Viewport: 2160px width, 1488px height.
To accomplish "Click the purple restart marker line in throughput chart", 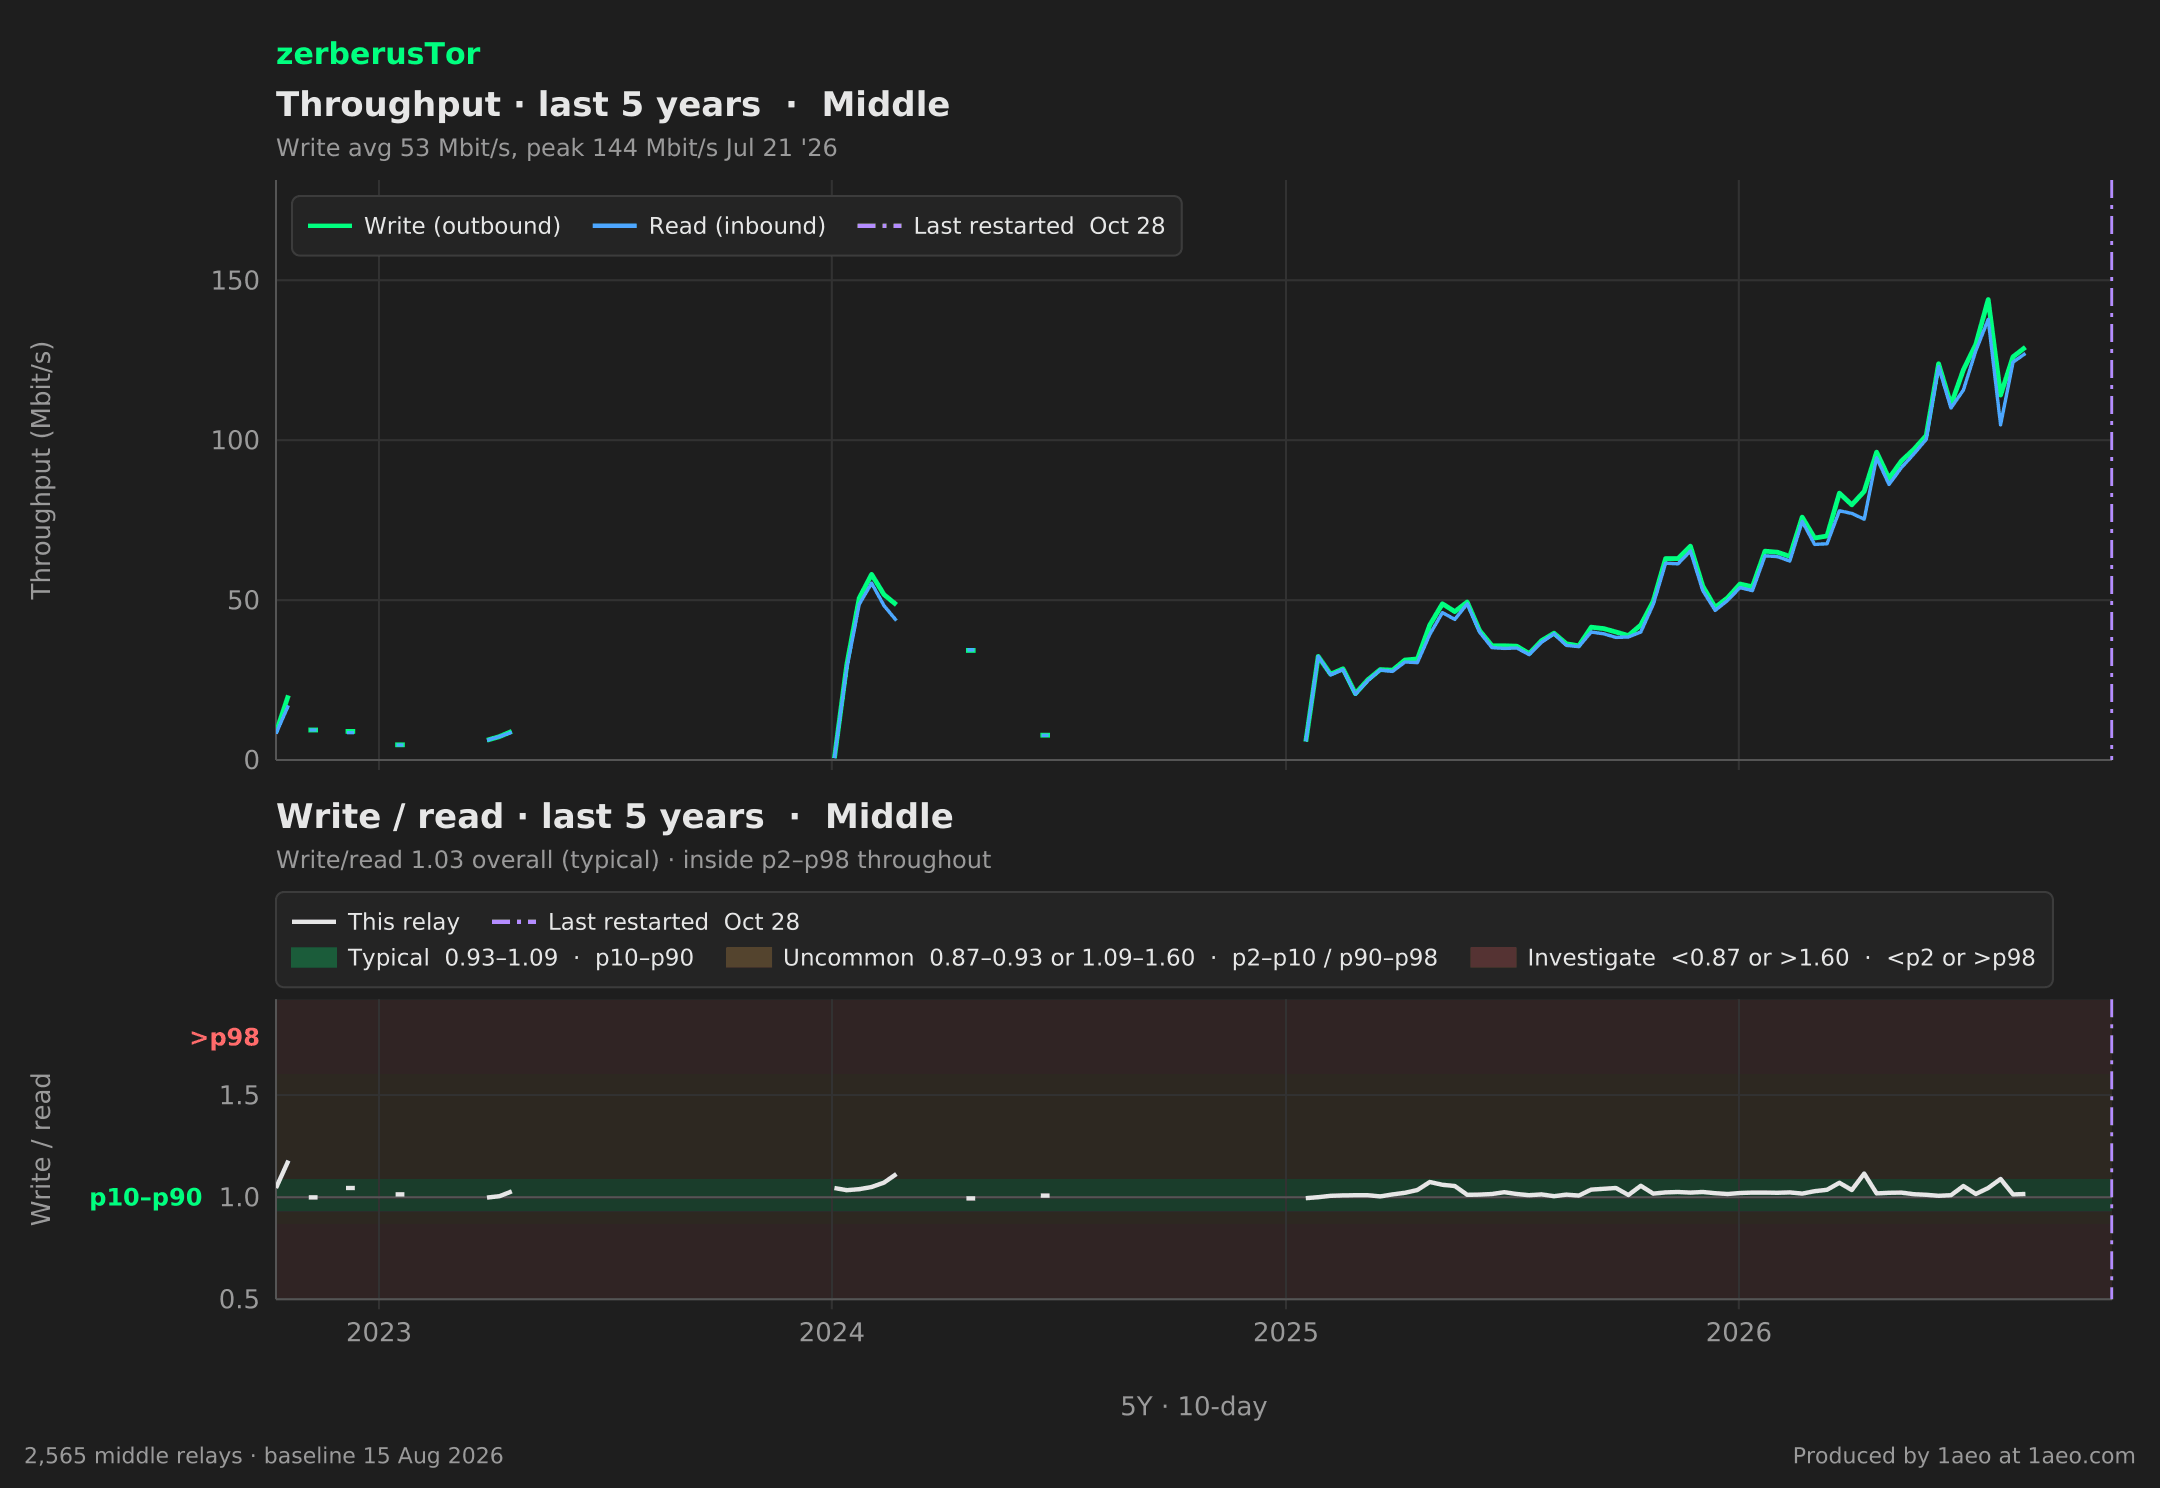I will (x=2111, y=470).
